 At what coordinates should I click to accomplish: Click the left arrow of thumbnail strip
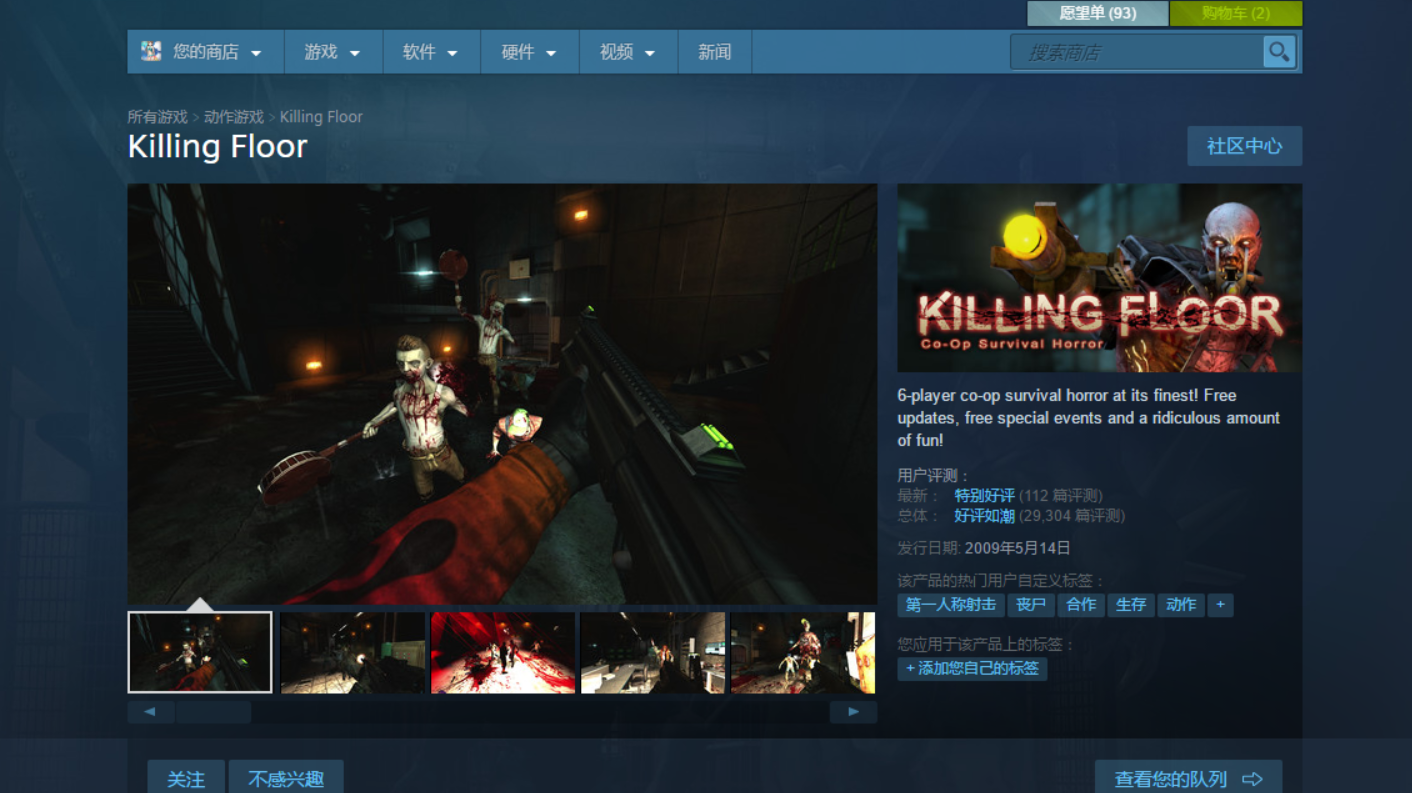[x=151, y=712]
